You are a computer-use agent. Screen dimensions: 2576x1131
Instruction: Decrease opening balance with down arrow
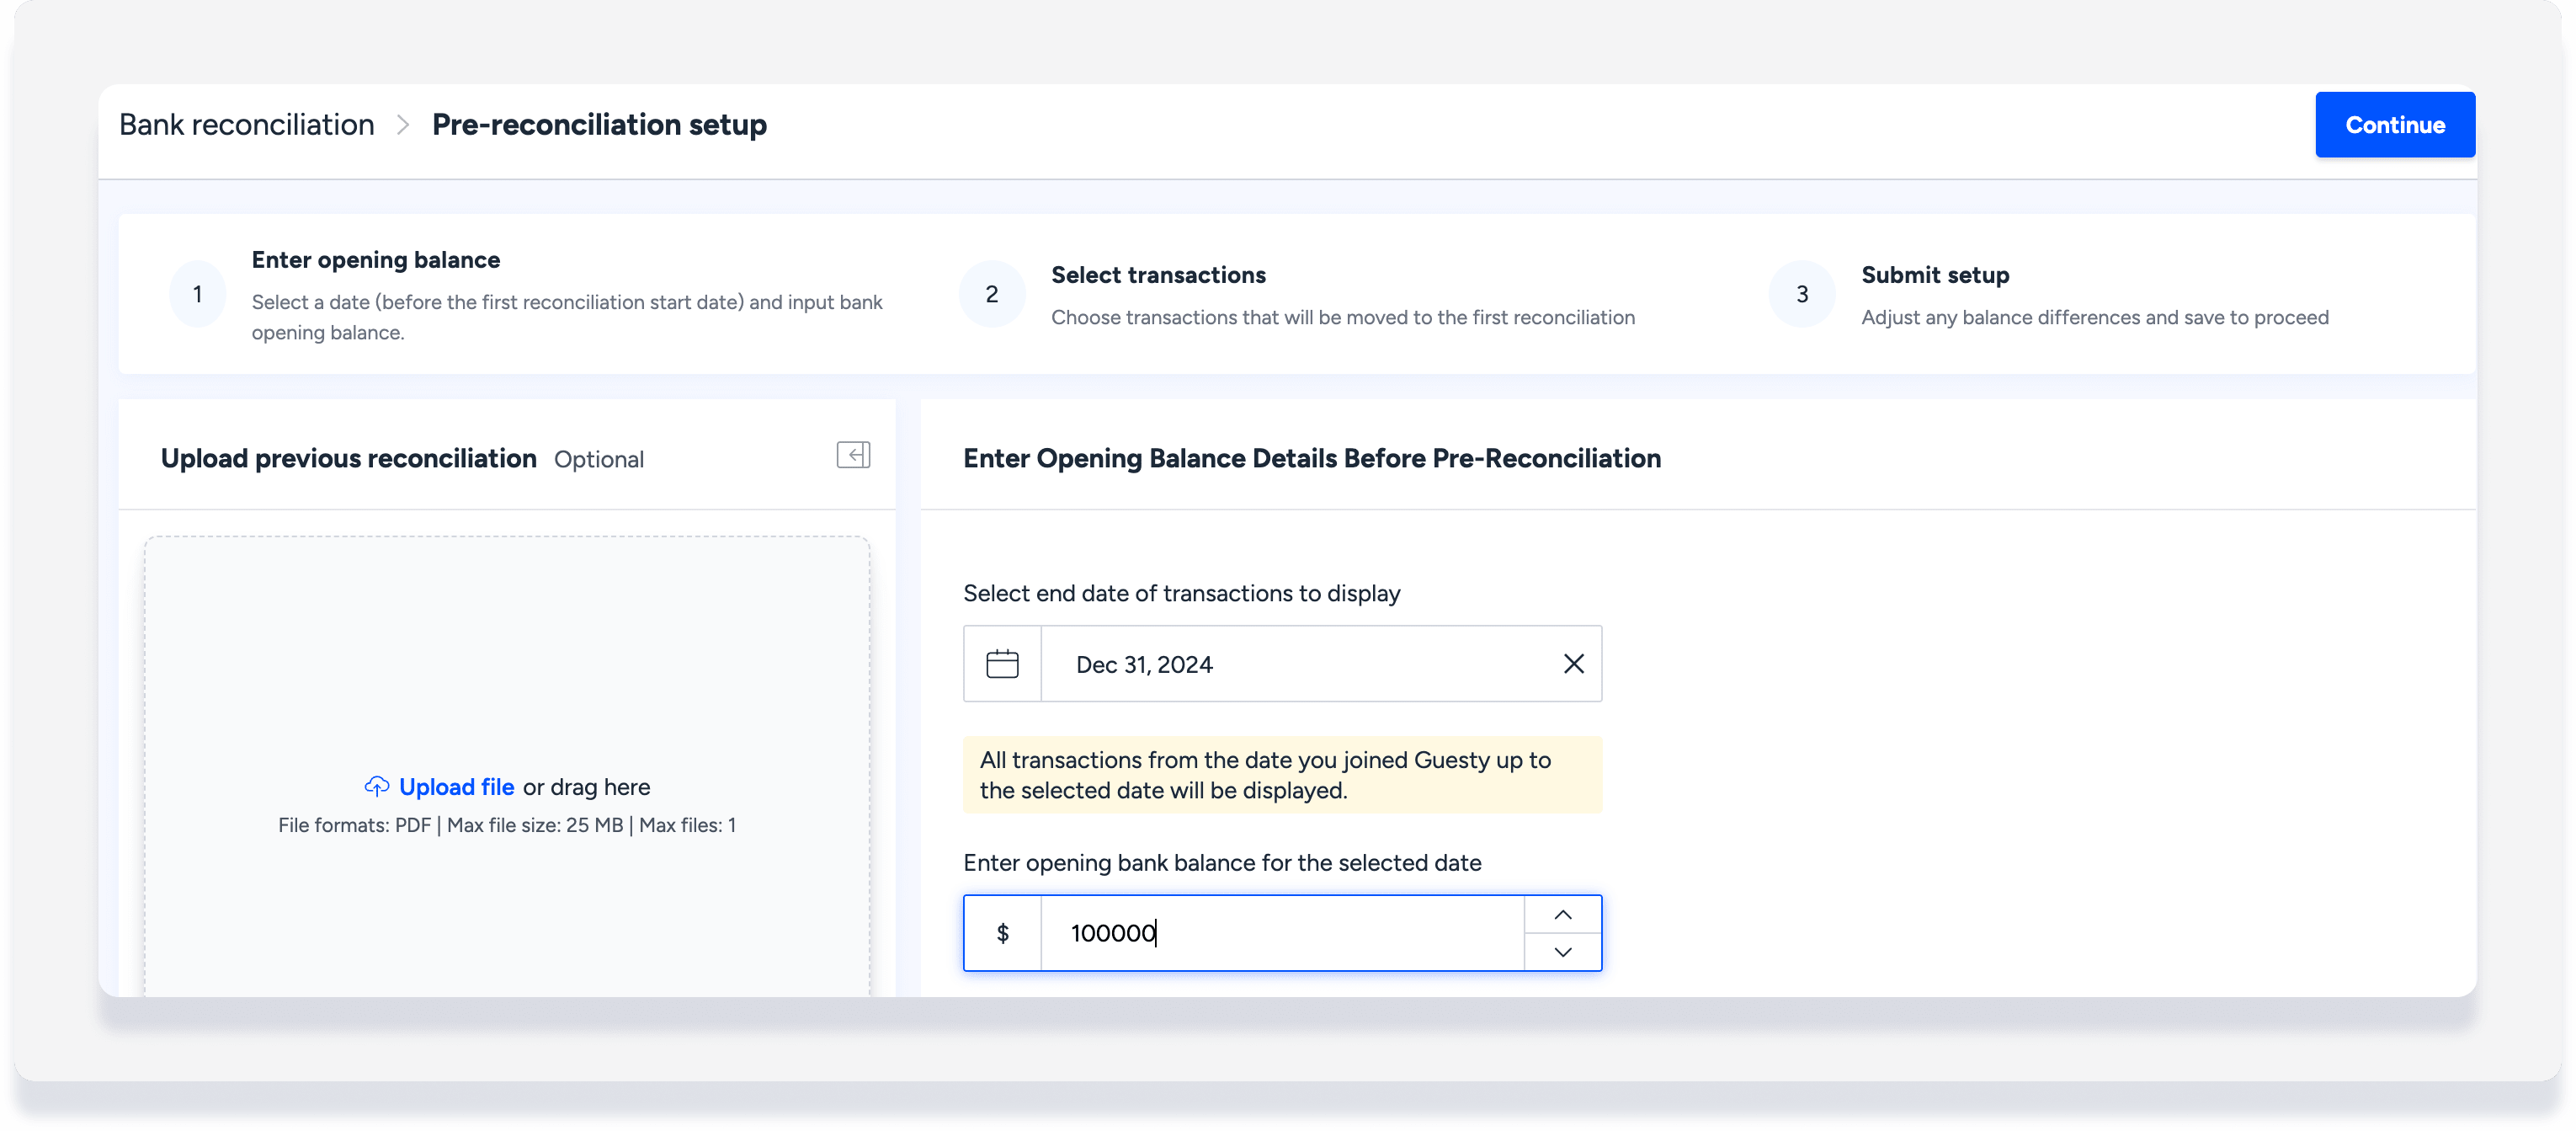(1562, 952)
